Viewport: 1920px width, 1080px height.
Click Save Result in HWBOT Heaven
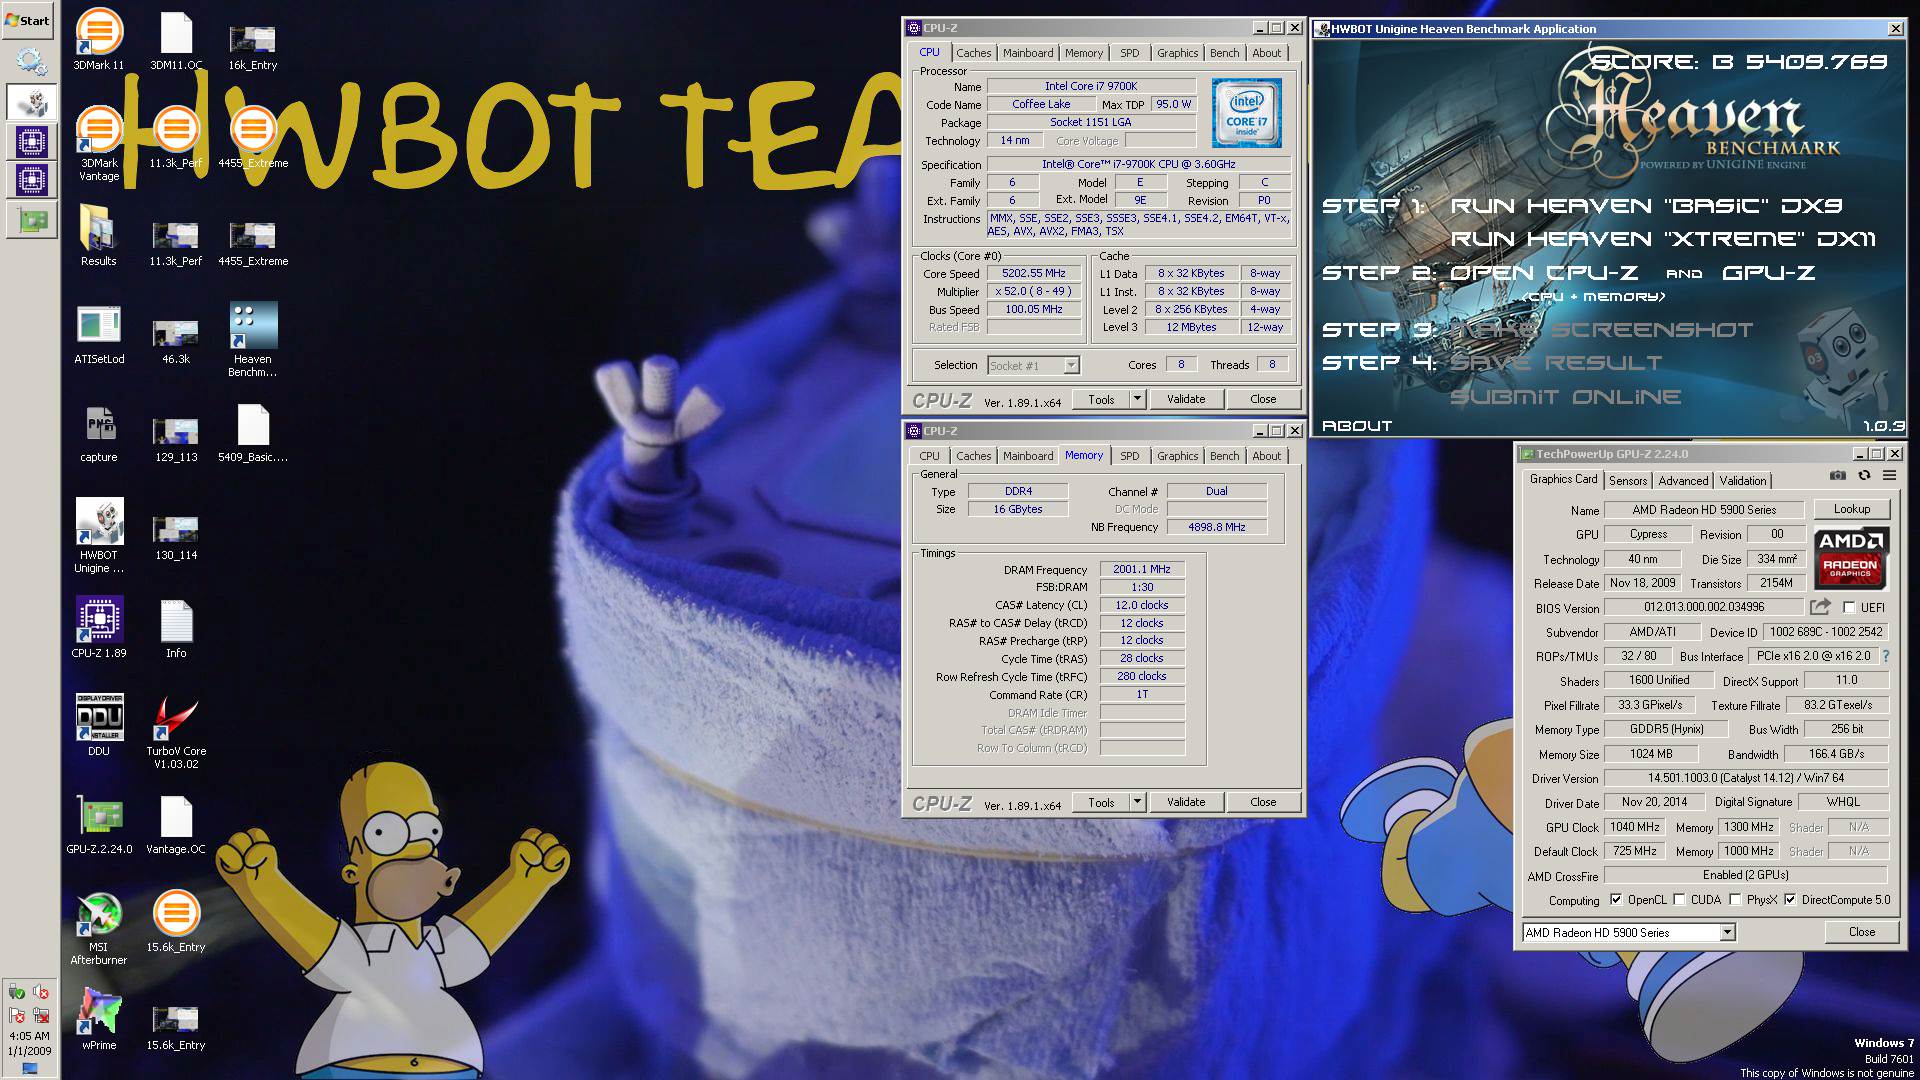tap(1556, 363)
